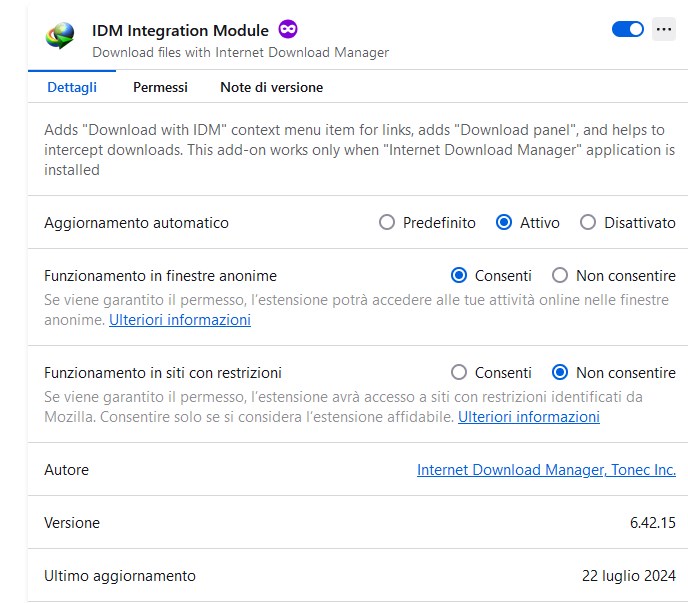Select Disattivato for automatic updates

[x=588, y=223]
